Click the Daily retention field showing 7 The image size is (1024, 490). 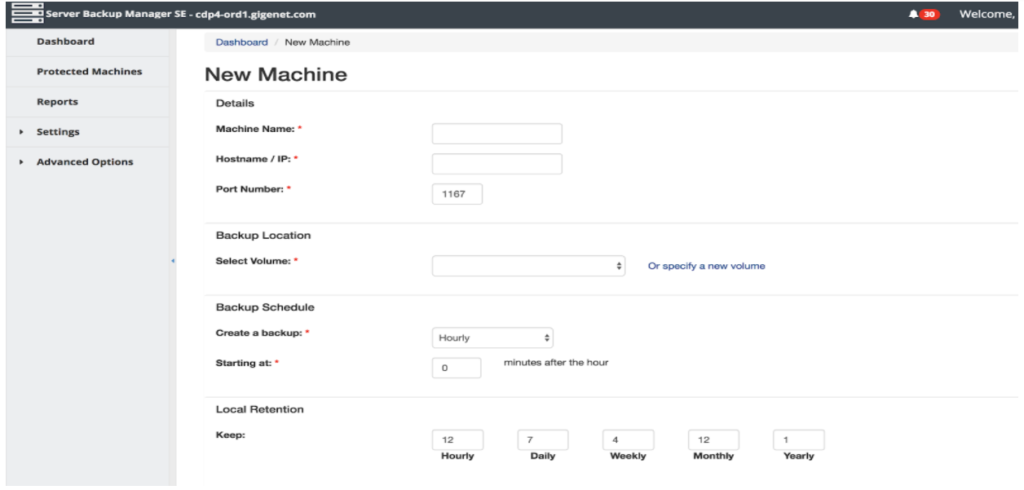543,440
